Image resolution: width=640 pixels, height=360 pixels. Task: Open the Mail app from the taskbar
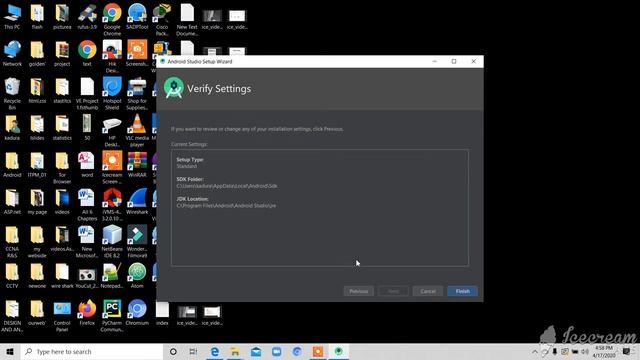click(x=256, y=351)
